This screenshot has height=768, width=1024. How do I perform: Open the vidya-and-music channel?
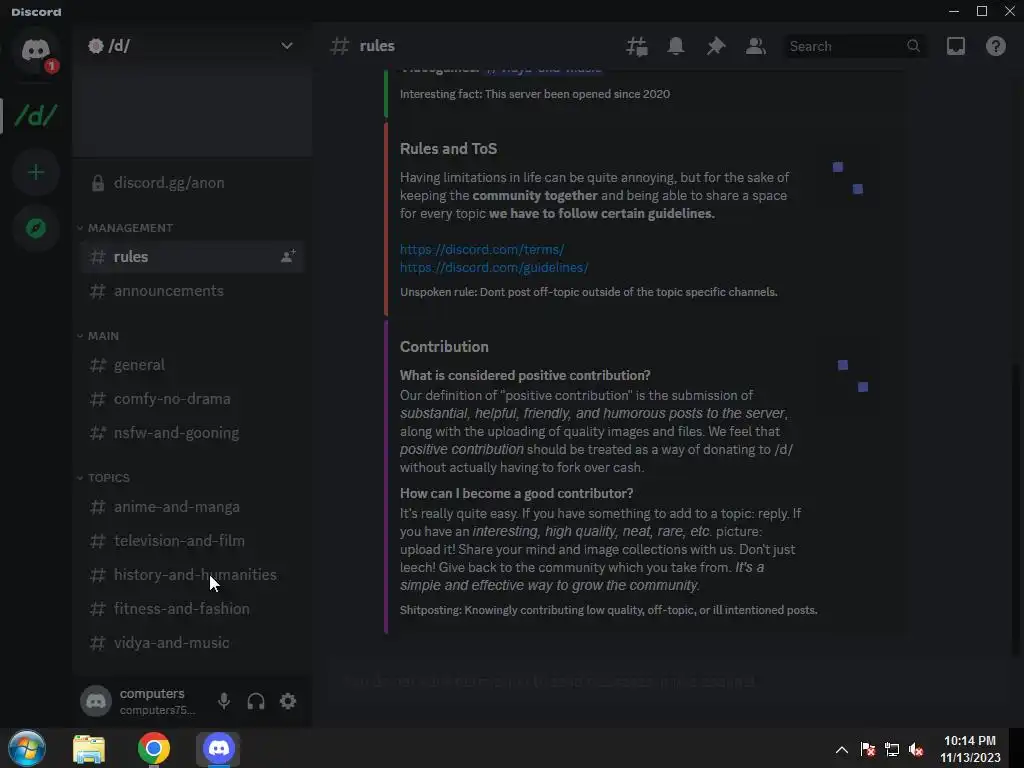pos(192,643)
